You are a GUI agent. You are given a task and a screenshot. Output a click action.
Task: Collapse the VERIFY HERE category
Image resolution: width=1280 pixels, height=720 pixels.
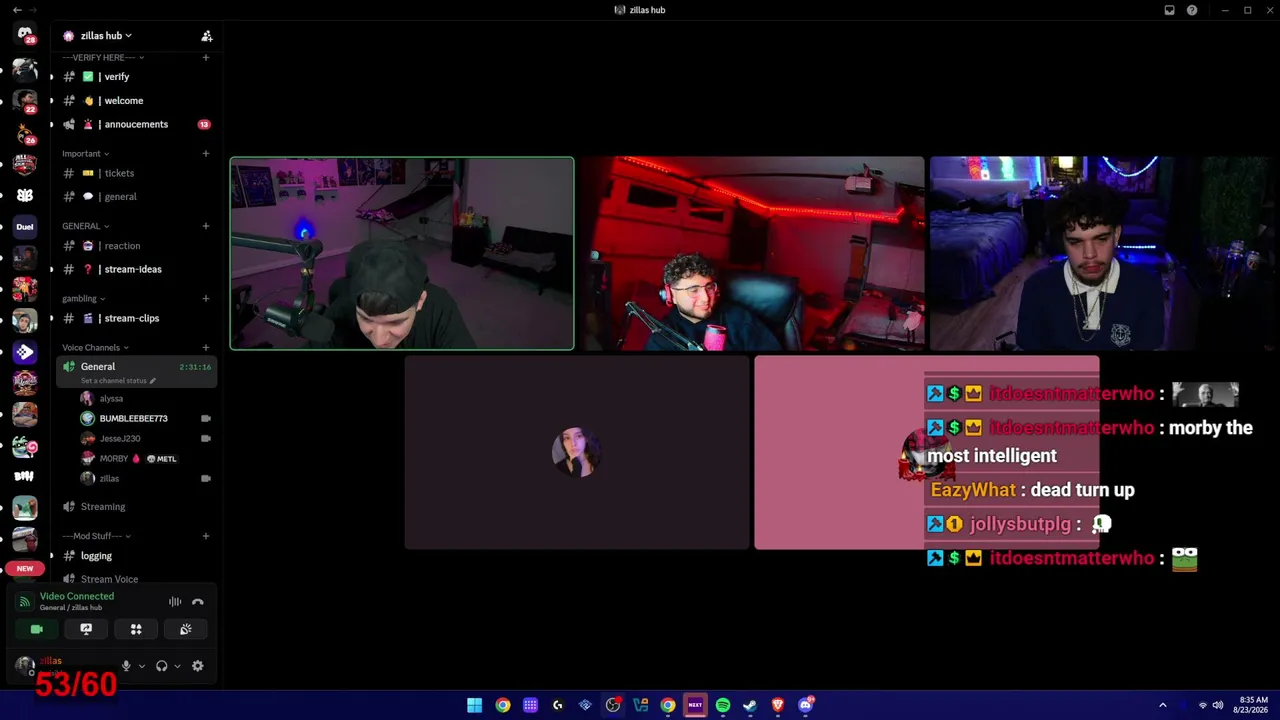(x=102, y=58)
